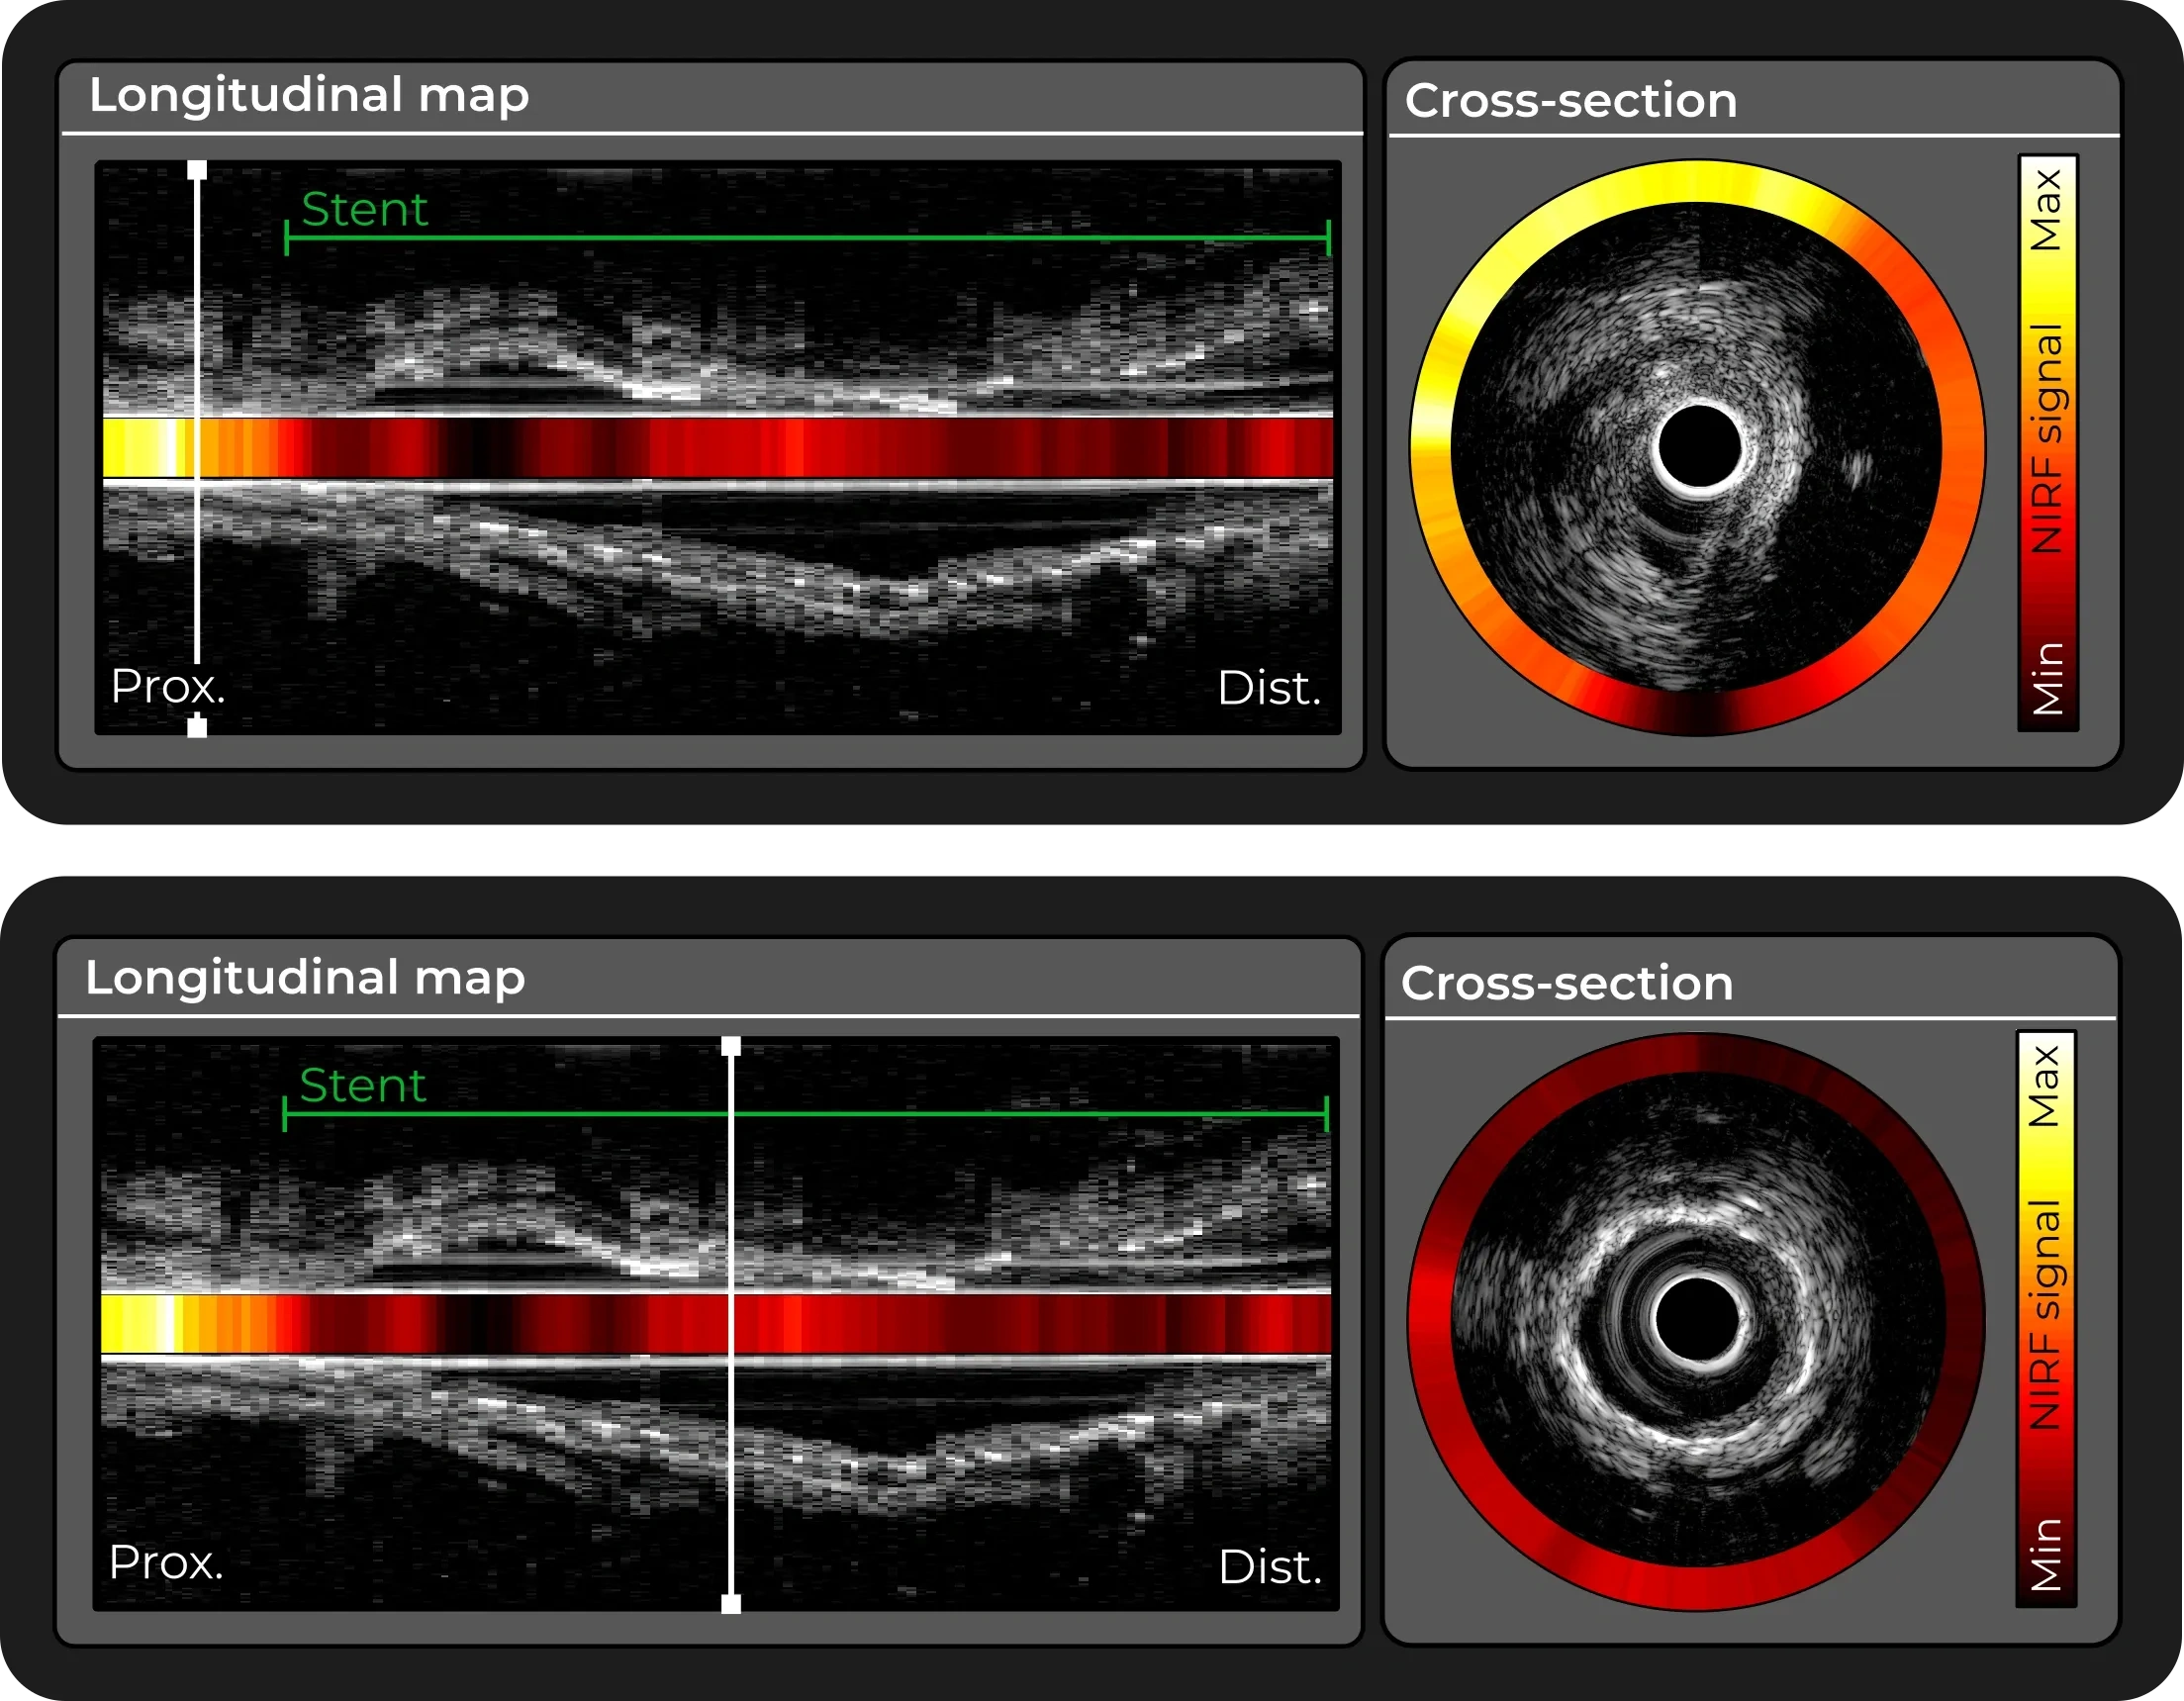Click the lower NIRF signal colorbar
This screenshot has height=1701, width=2184.
coord(2045,1319)
